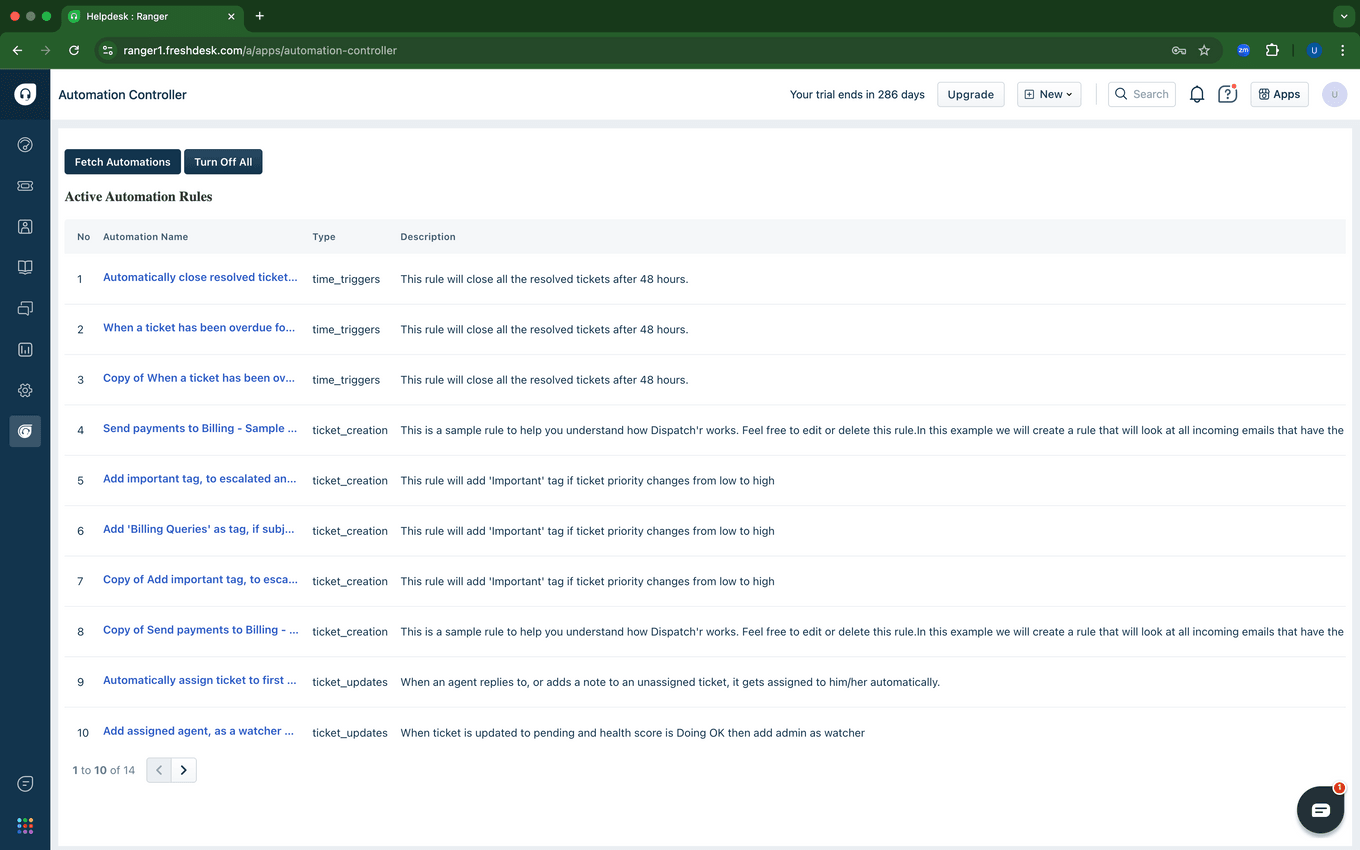Open 'Add assigned agent, as a watcher' rule

pos(199,731)
